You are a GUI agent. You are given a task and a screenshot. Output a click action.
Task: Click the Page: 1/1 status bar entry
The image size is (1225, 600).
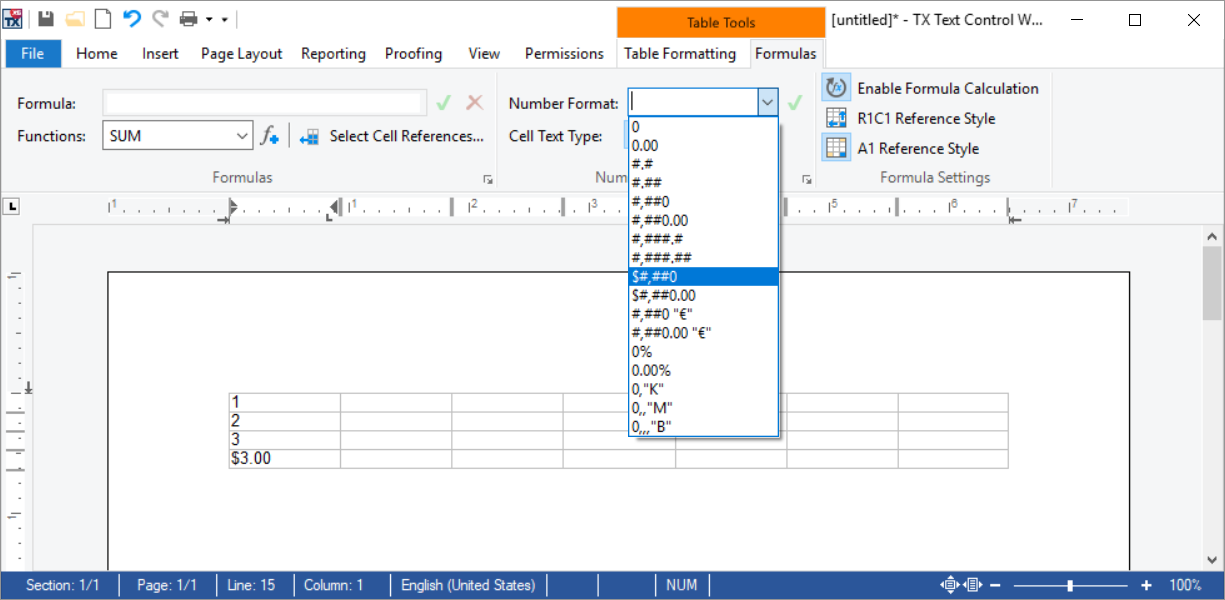(167, 585)
